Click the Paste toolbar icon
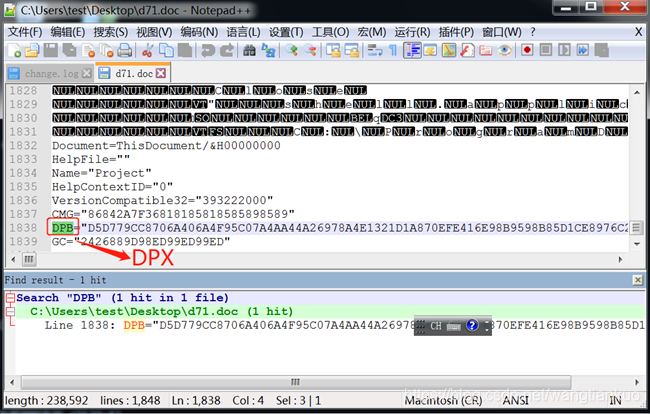This screenshot has width=650, height=414. pyautogui.click(x=185, y=51)
